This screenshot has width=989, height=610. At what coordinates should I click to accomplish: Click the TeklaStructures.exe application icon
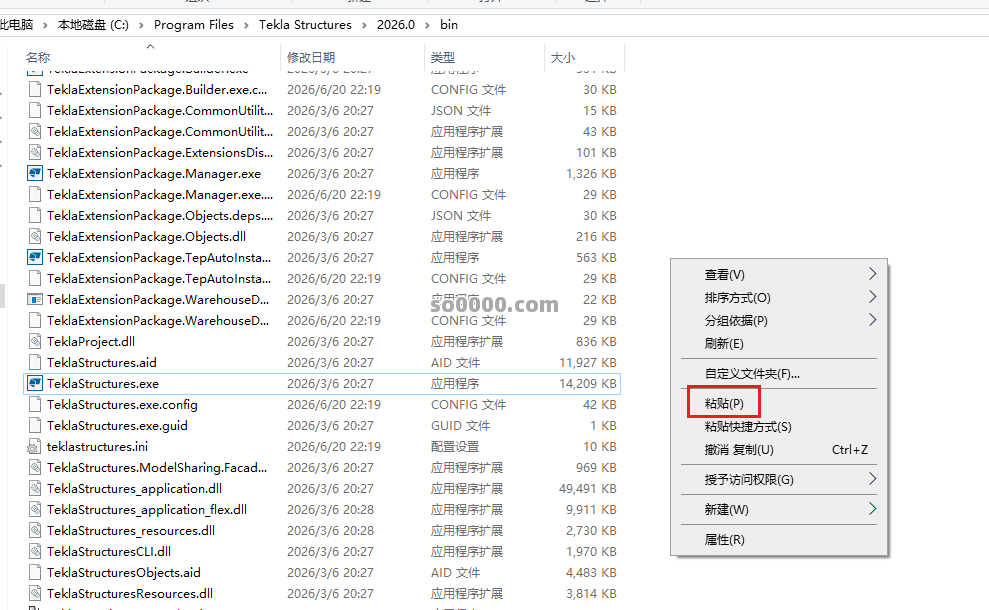[35, 384]
